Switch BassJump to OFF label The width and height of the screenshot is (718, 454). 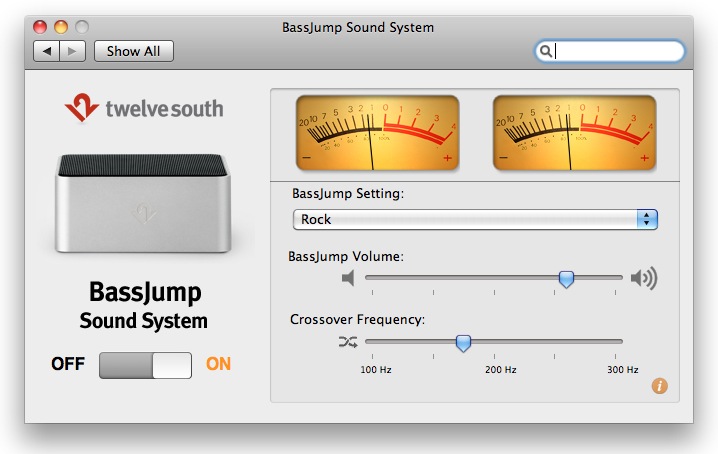pos(68,364)
